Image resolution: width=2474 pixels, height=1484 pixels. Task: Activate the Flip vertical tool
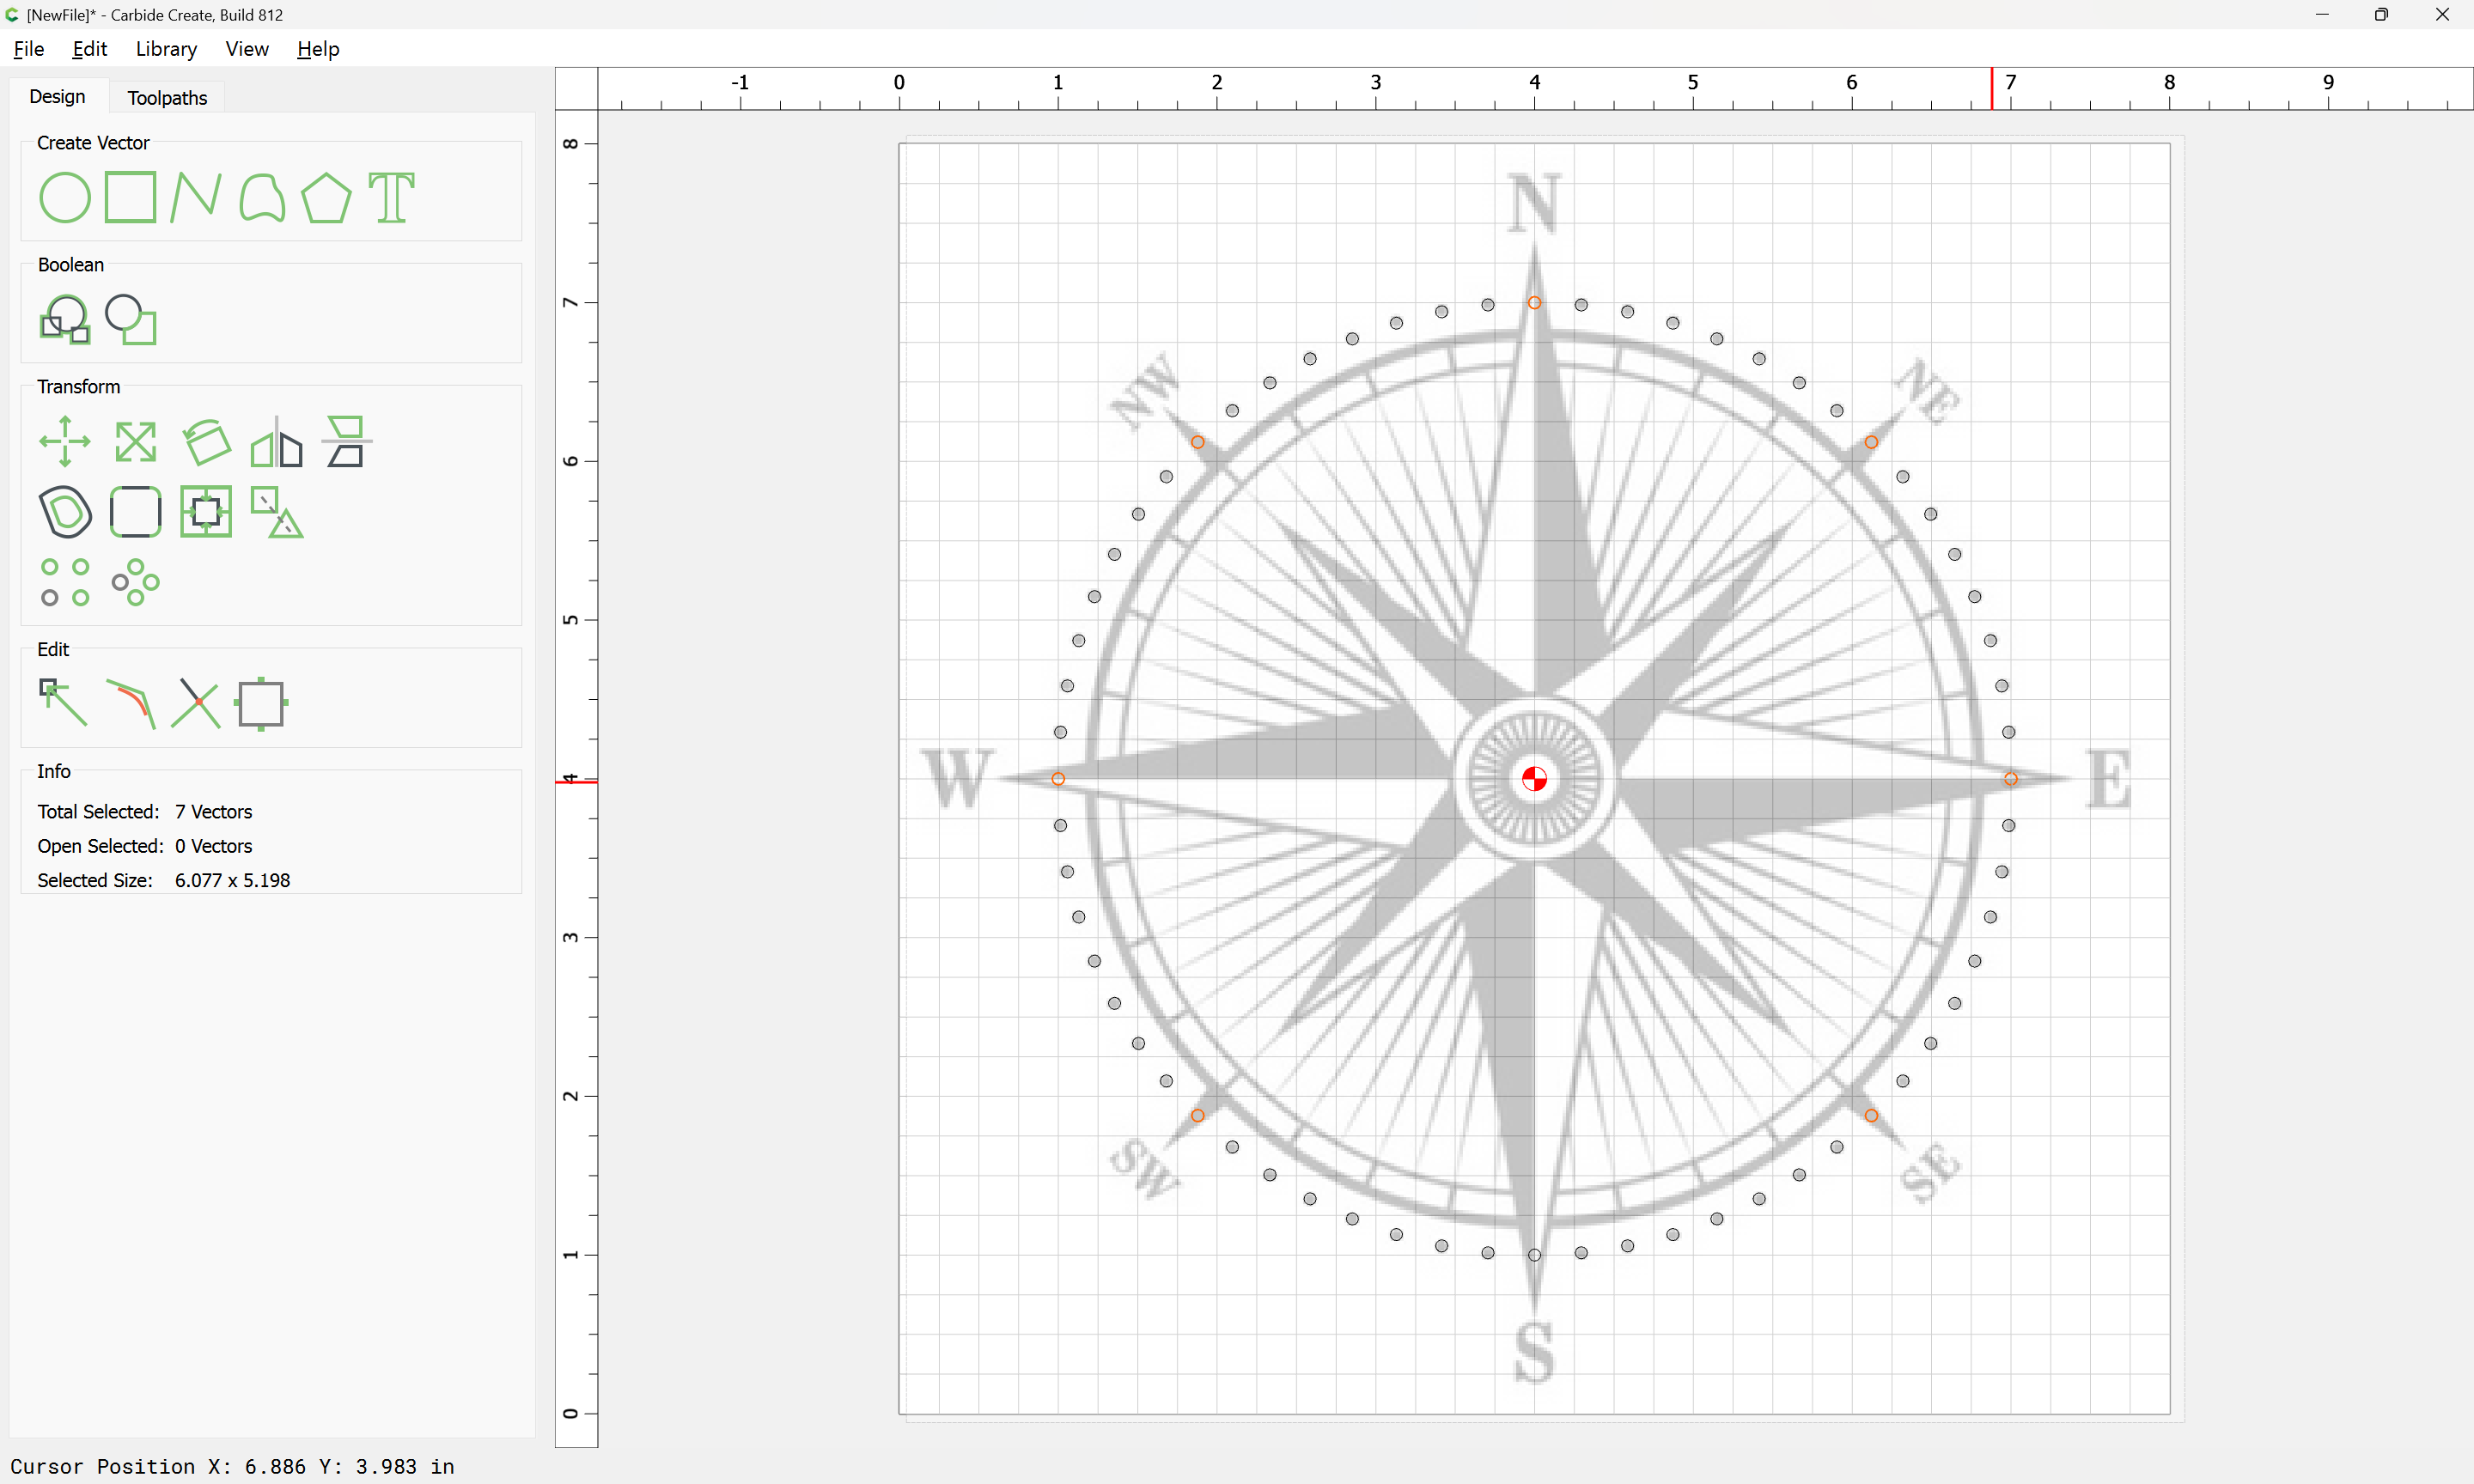347,442
